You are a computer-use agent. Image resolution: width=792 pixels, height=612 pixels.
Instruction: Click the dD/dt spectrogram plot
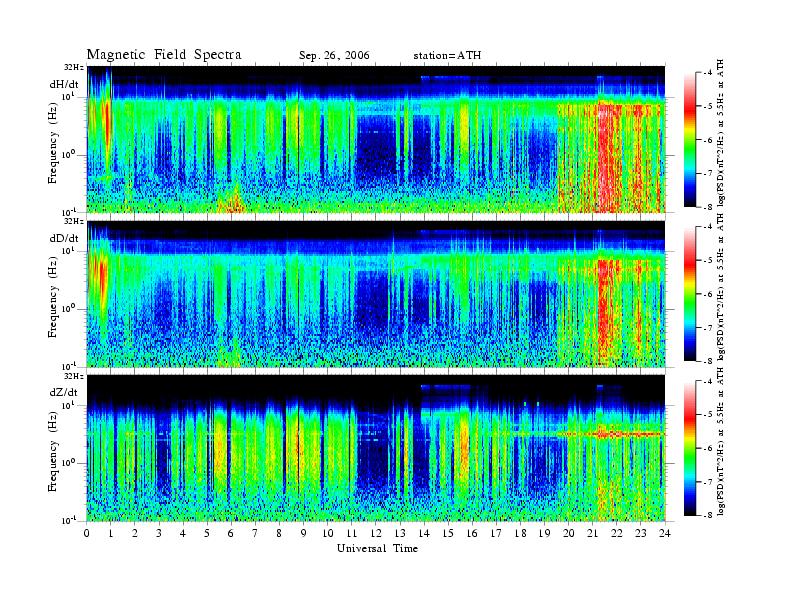[x=376, y=293]
